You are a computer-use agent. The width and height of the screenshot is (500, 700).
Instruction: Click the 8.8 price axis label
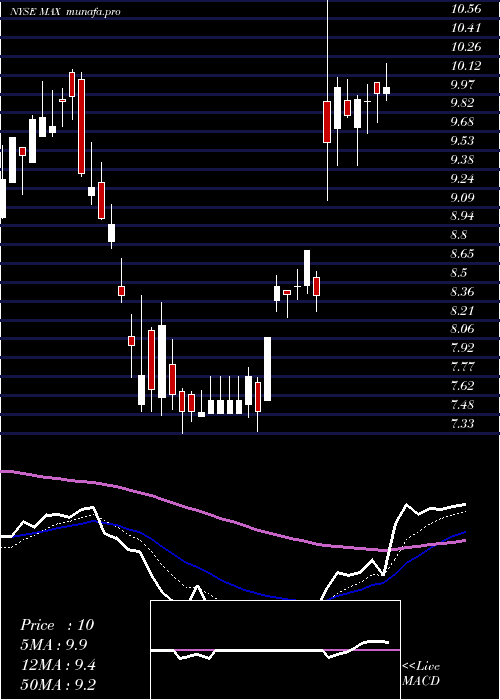[459, 235]
